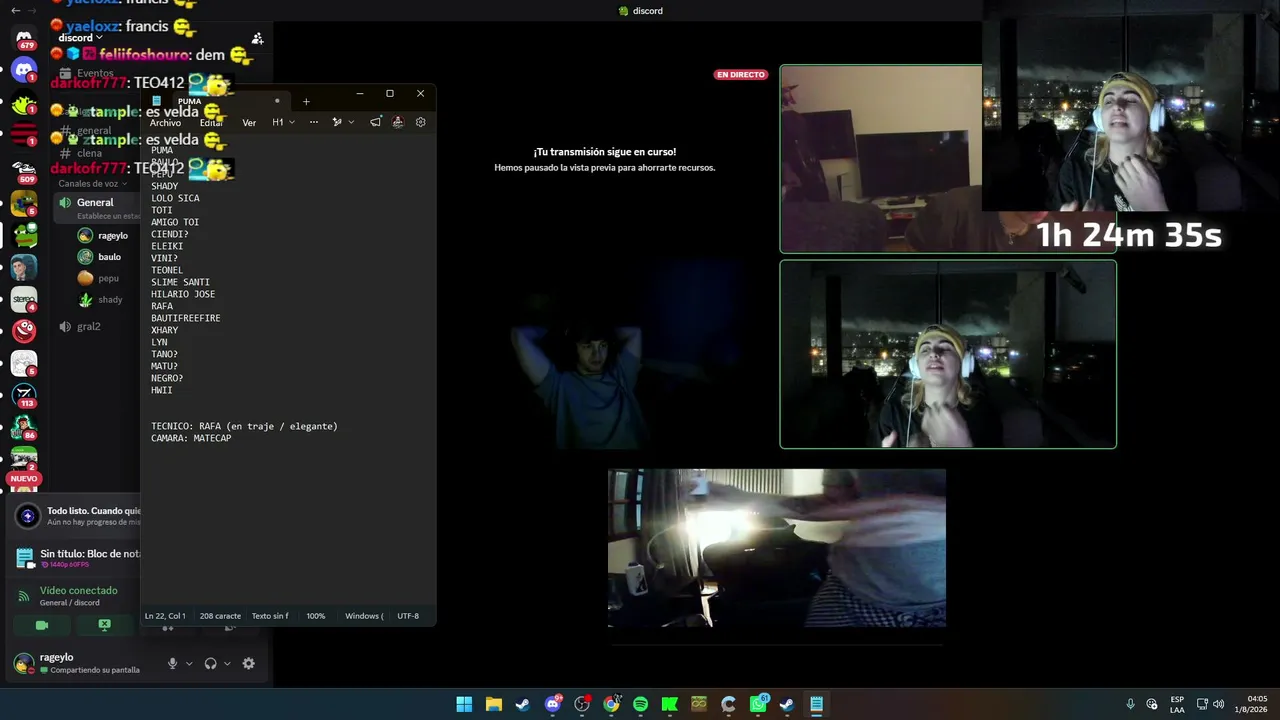Open Discord user settings gear
This screenshot has width=1280, height=720.
tap(248, 663)
